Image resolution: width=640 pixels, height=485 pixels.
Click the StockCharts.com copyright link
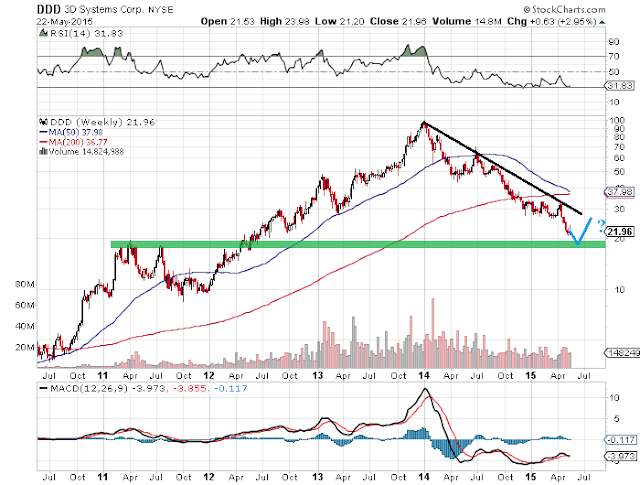coord(564,9)
